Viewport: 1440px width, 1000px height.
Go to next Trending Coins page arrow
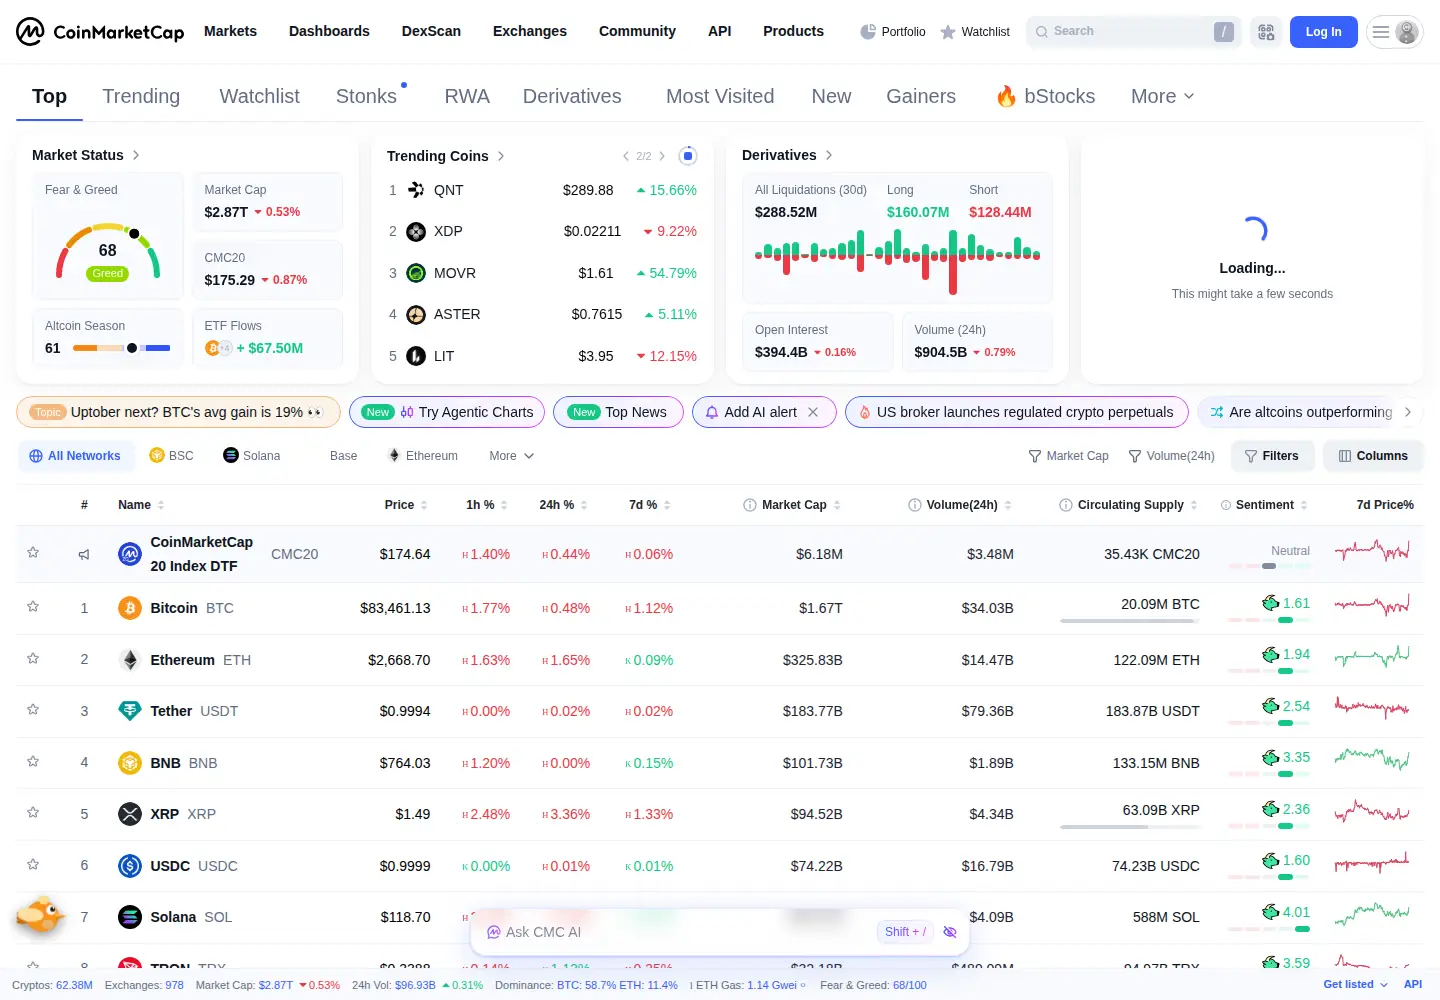[x=662, y=156]
